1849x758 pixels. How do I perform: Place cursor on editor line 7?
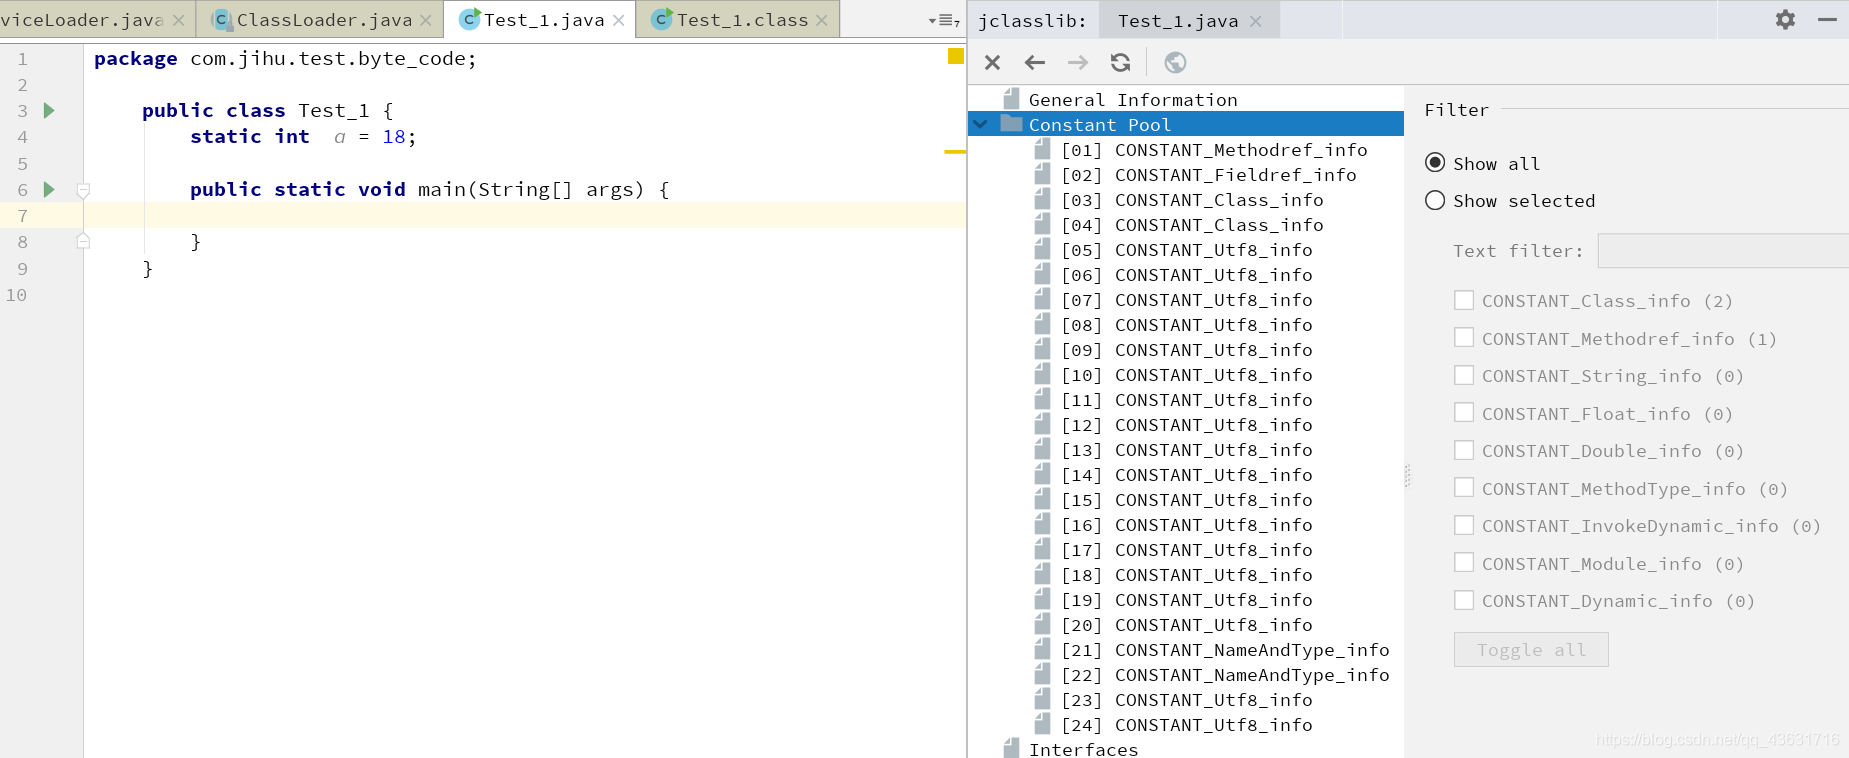525,215
